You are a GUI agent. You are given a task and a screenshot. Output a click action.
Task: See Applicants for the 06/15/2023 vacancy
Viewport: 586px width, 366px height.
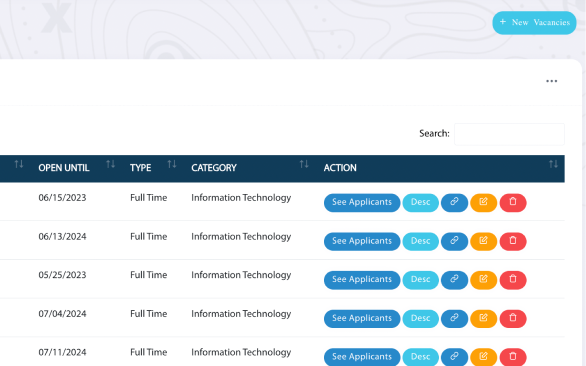click(x=362, y=203)
